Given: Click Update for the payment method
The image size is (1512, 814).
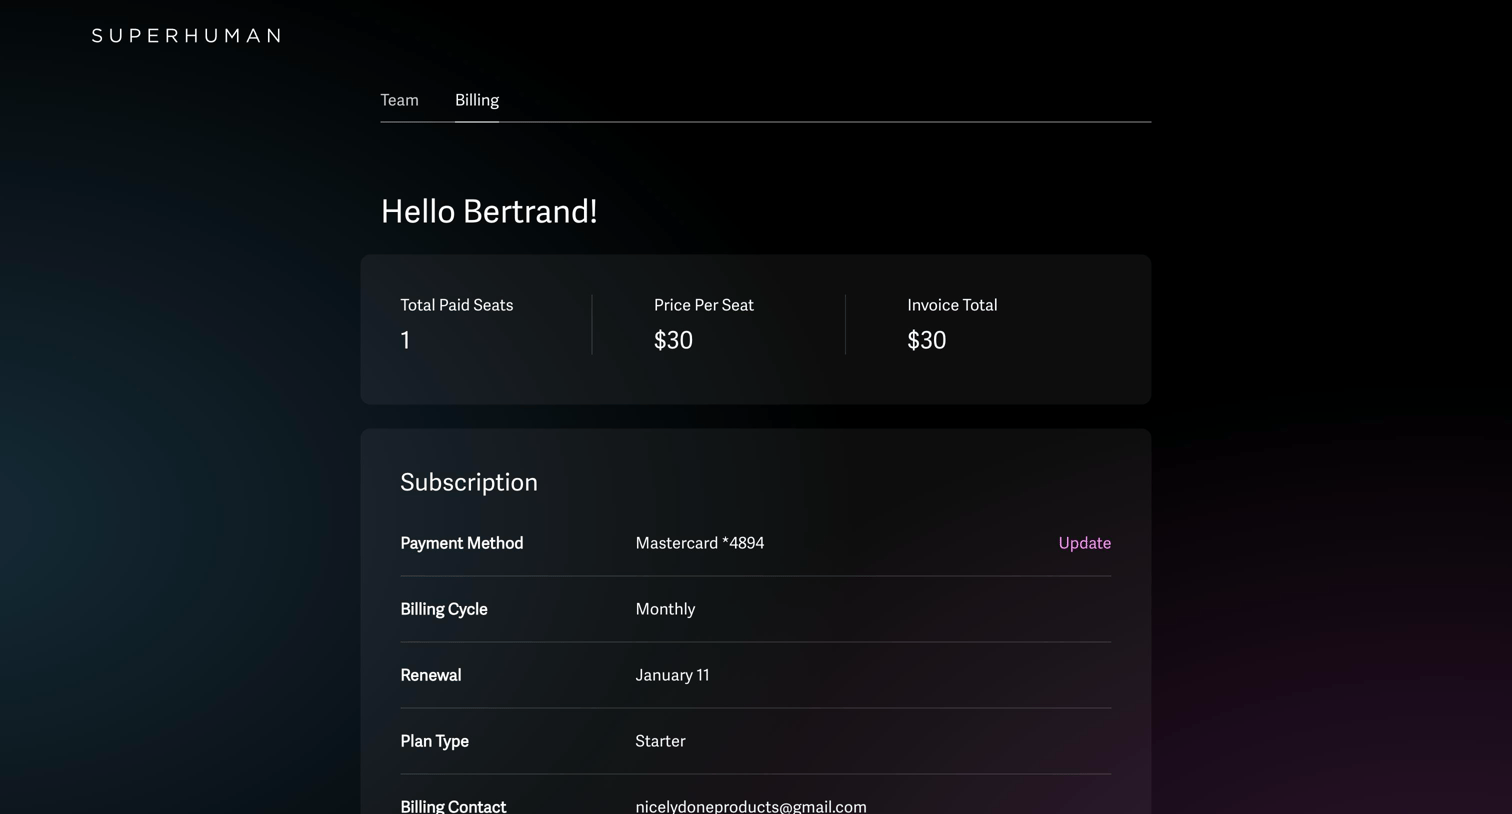Looking at the screenshot, I should (1084, 543).
